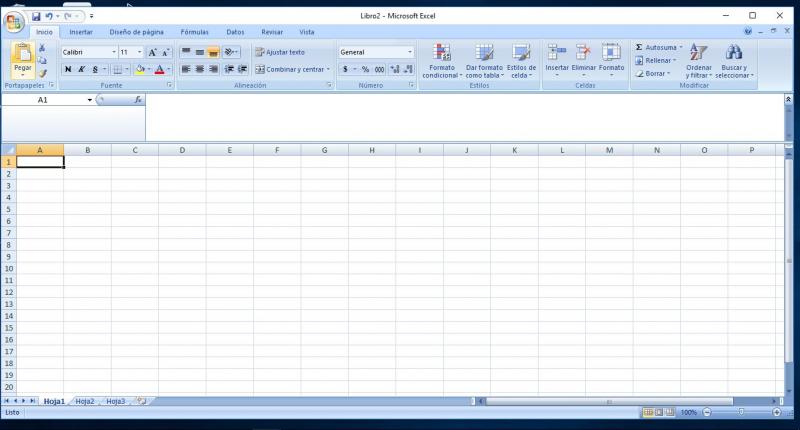Toggle italic (K) formatting
Screen dimensions: 800x430
tap(81, 69)
